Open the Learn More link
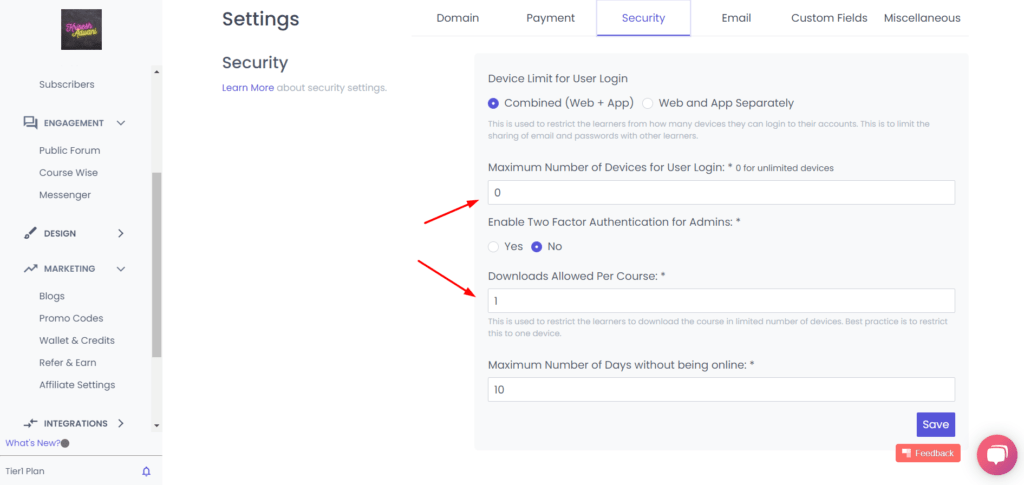This screenshot has width=1024, height=485. click(248, 88)
